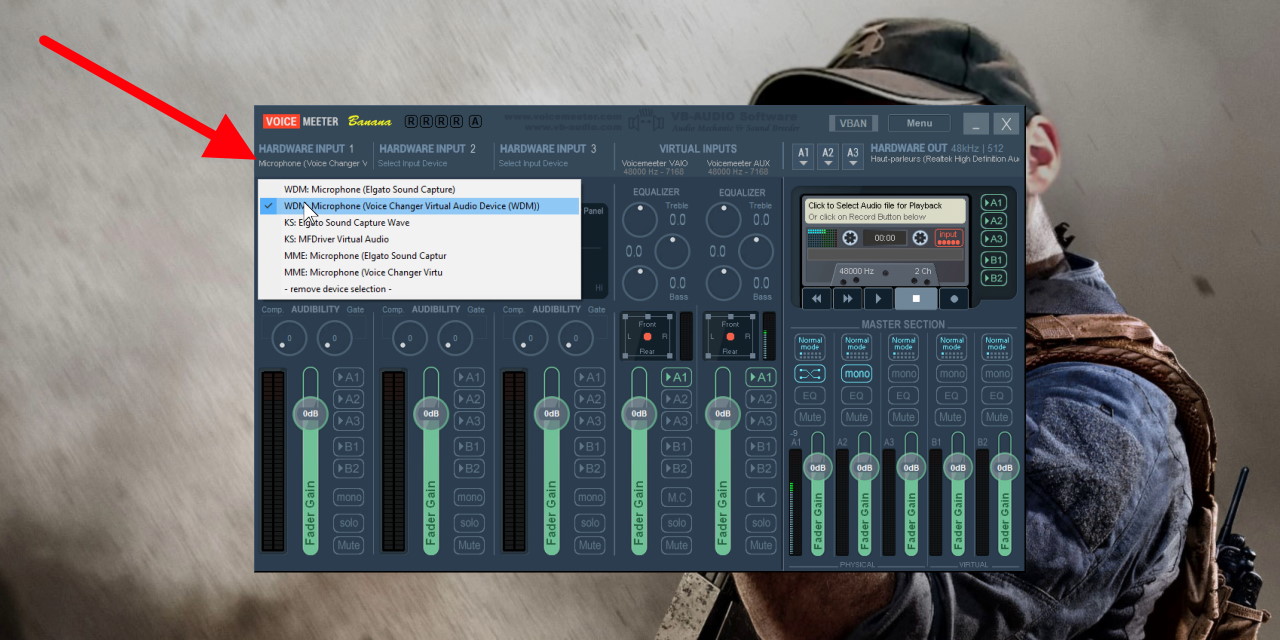Click the Comp. knob on Hardware Input 1
This screenshot has width=1280, height=640.
289,338
